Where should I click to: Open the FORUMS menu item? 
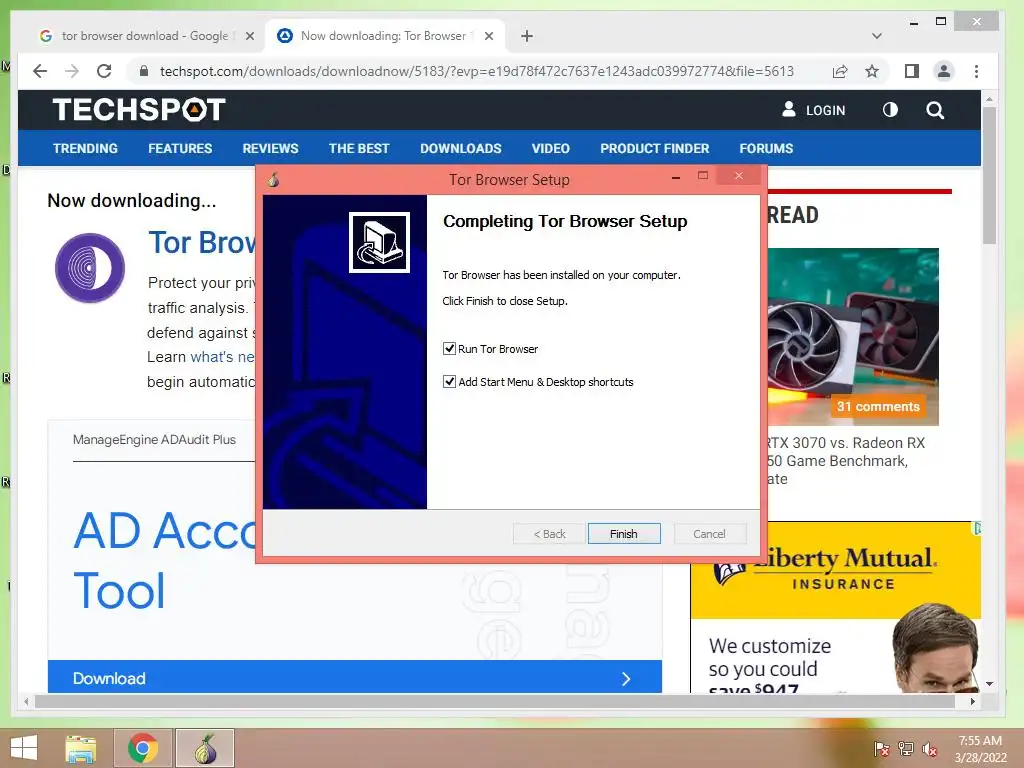point(766,148)
